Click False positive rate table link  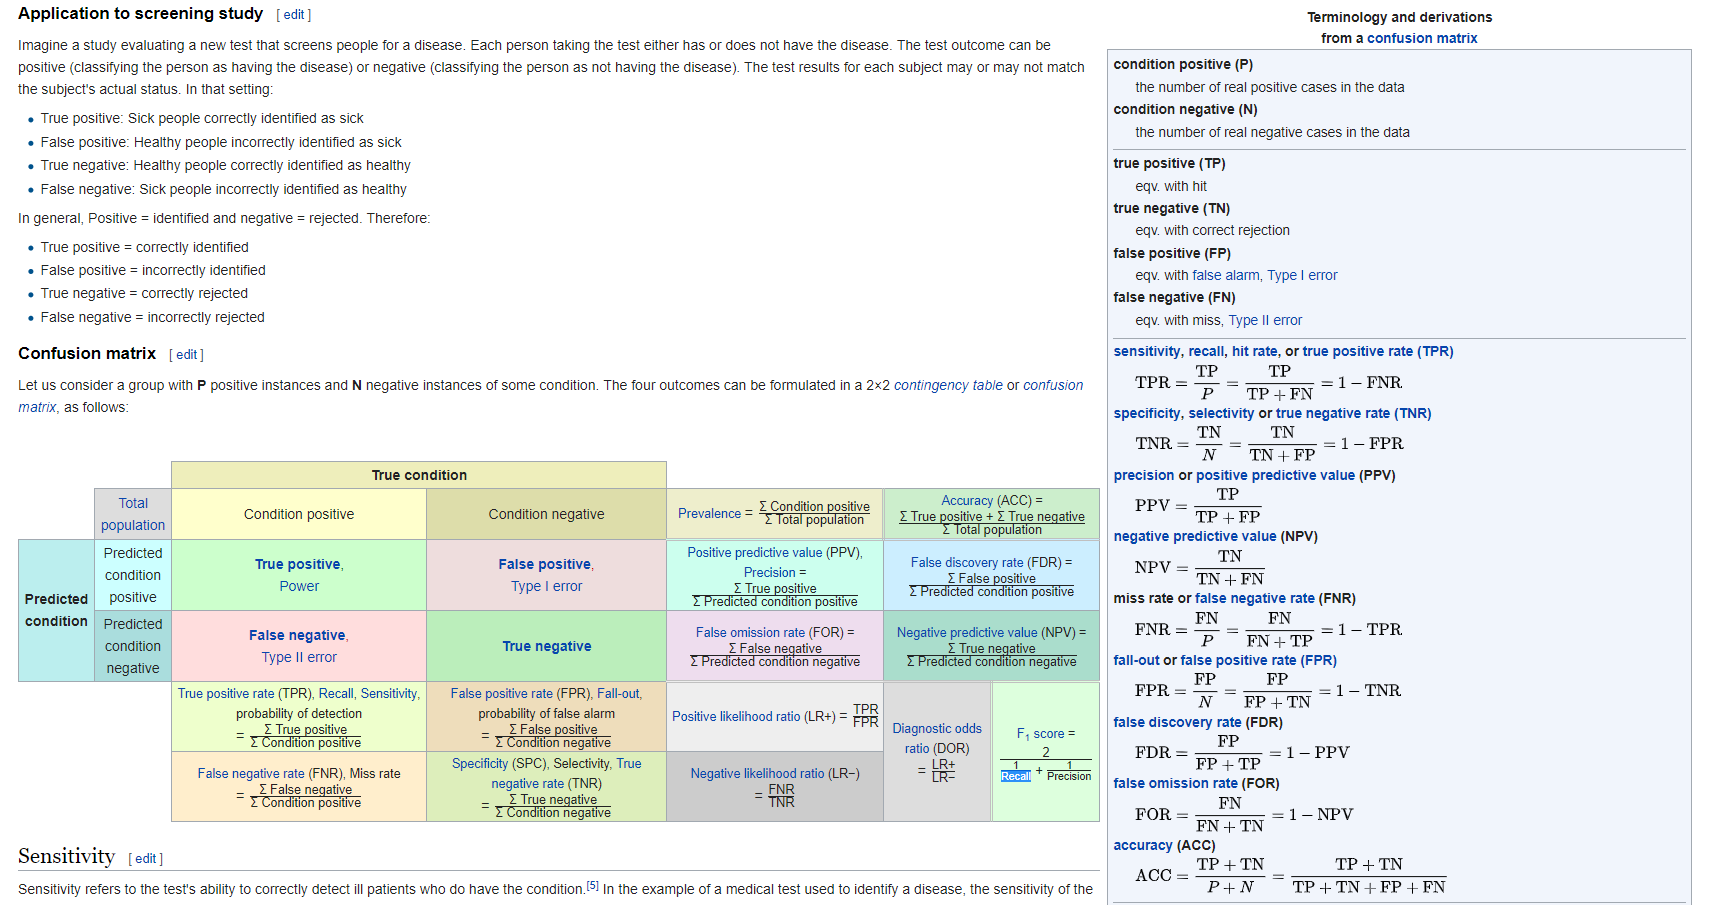click(x=501, y=693)
